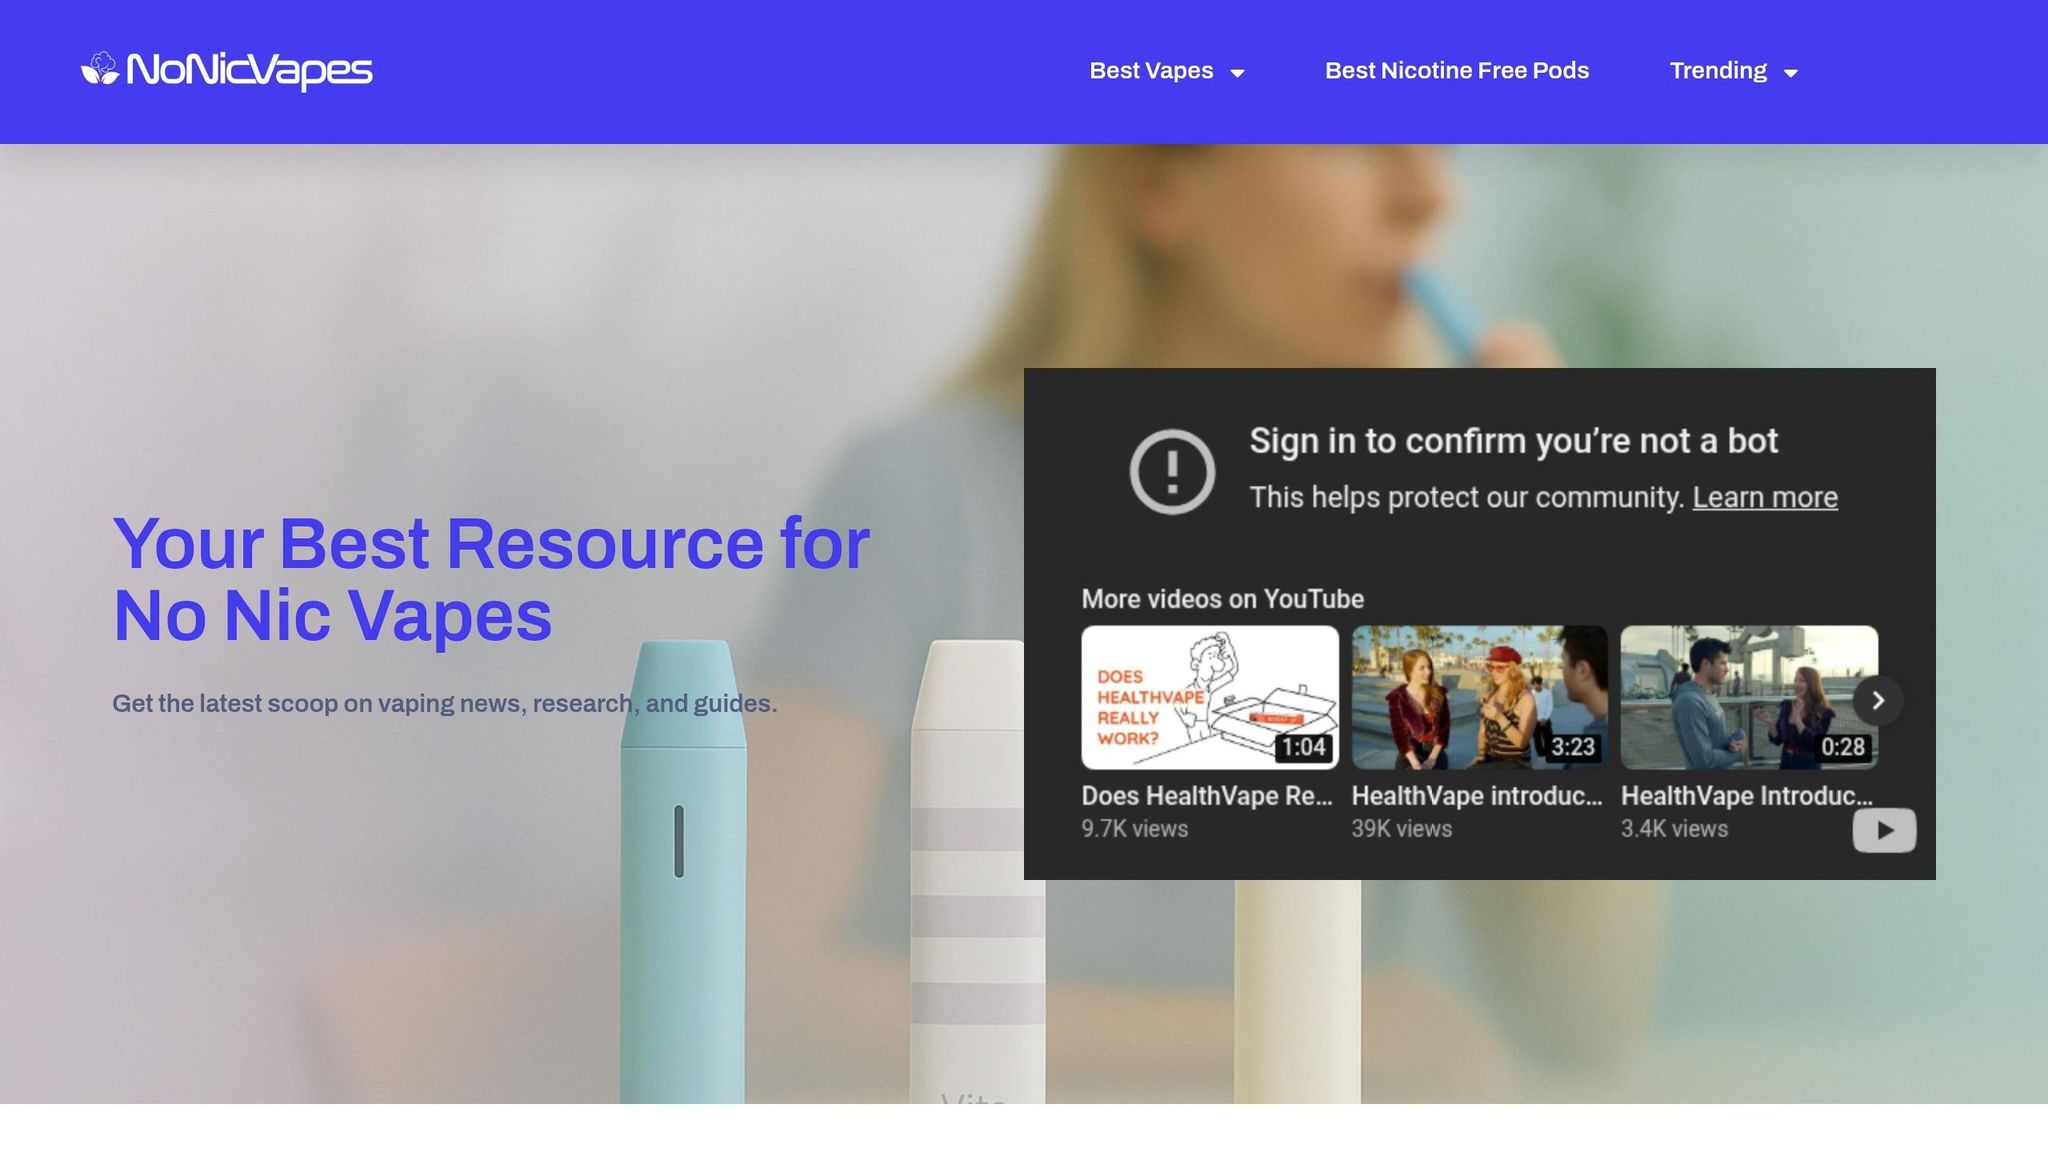Open the 'Does HealthVape Really Work?' thumbnail
This screenshot has height=1152, width=2048.
[x=1210, y=697]
